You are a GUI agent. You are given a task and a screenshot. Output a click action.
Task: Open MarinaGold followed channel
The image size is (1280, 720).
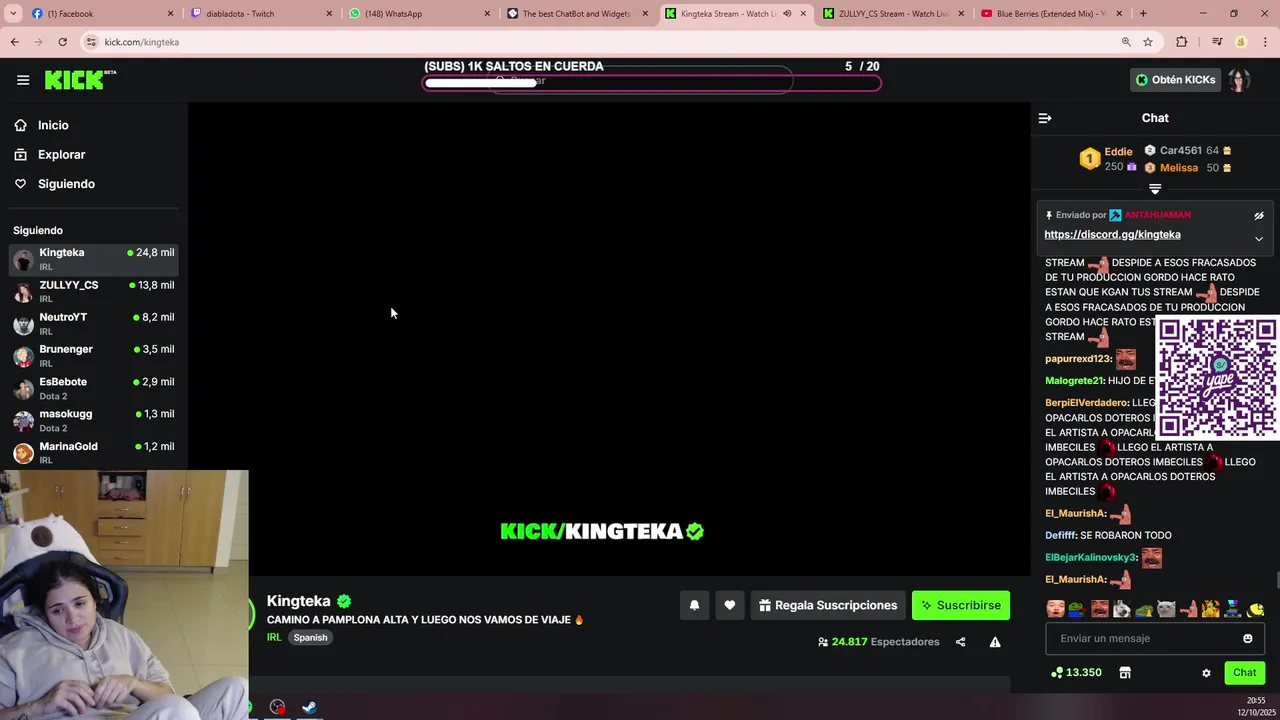point(94,452)
